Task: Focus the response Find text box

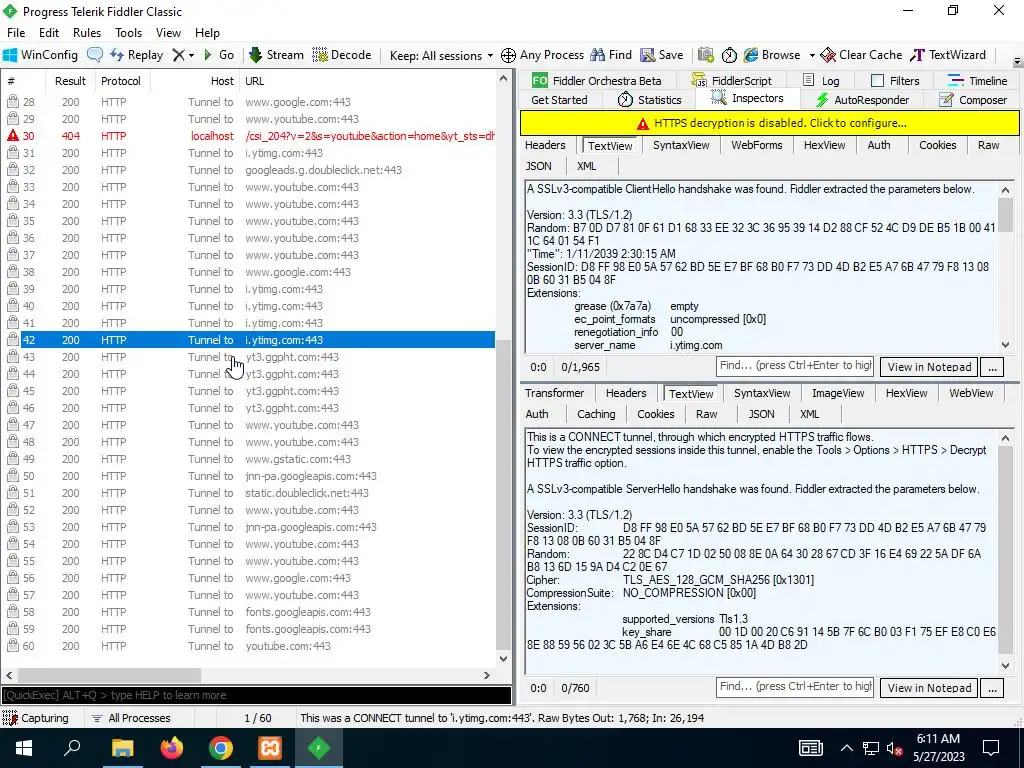Action: 795,687
